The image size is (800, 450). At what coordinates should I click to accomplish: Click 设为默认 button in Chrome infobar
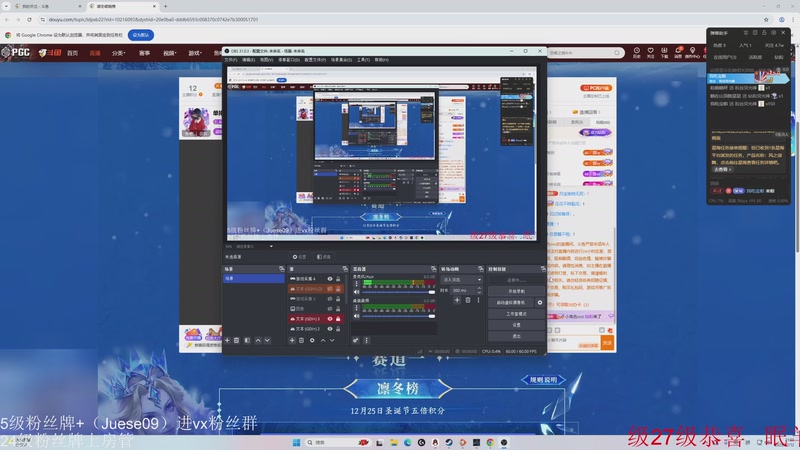(141, 35)
